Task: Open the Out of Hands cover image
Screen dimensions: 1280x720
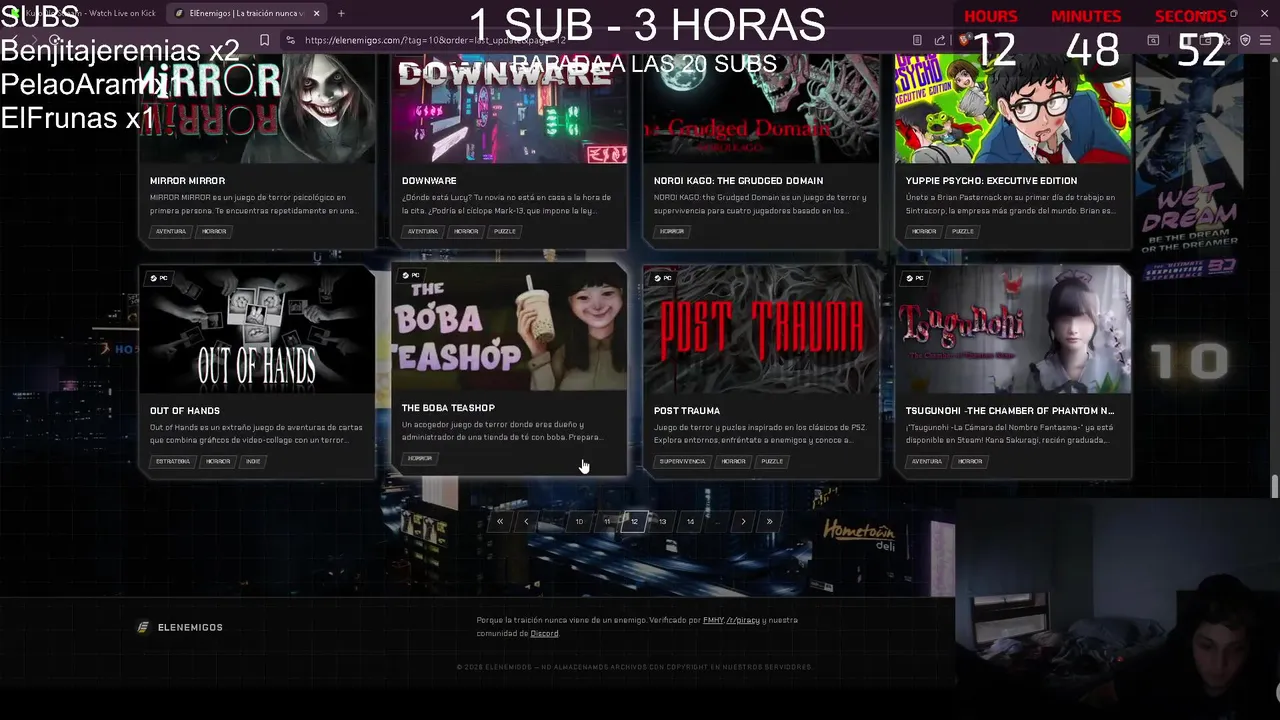Action: (x=257, y=329)
